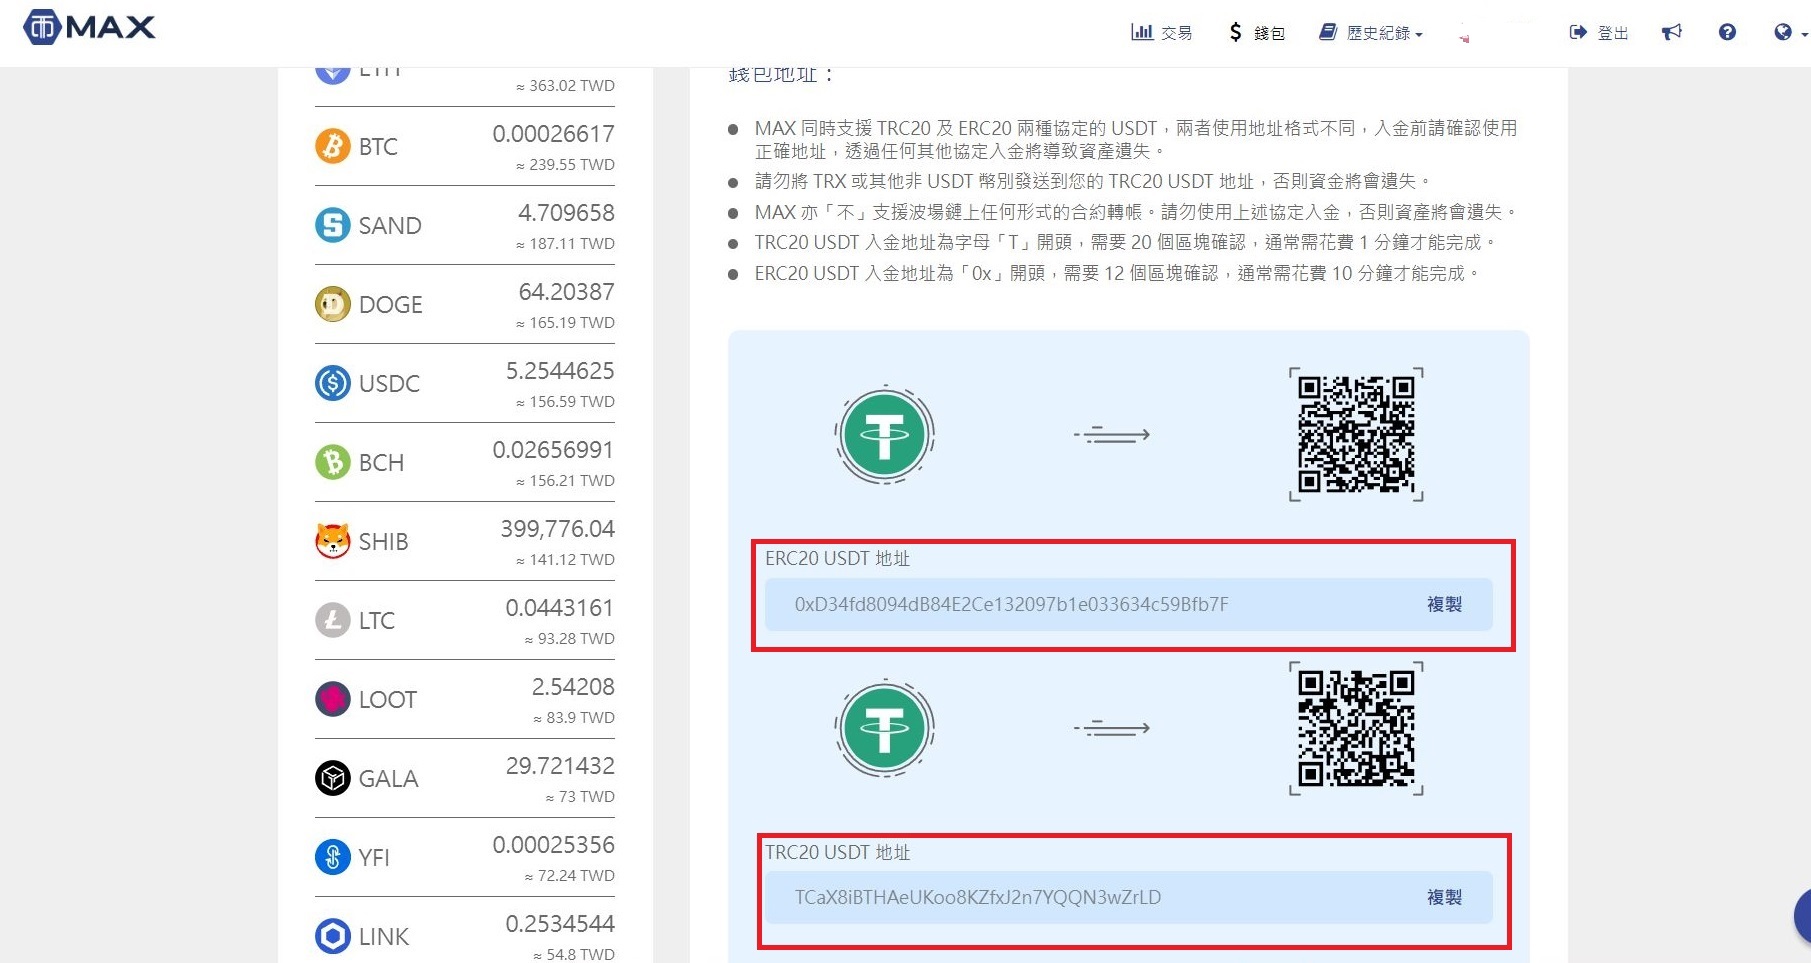Screen dimensions: 1811x963
Task: Select the SHIB coin icon
Action: pyautogui.click(x=333, y=541)
